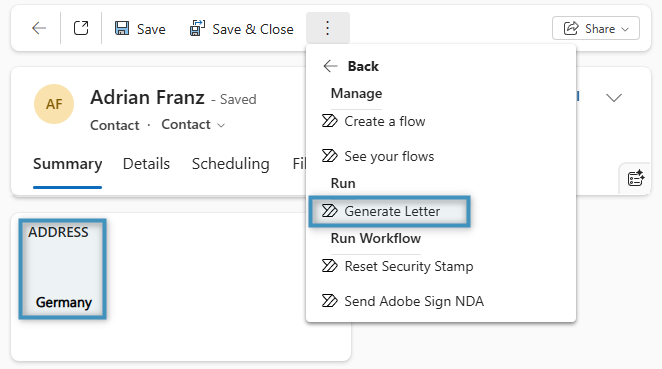Select Create a flow
The image size is (662, 369).
(x=374, y=122)
